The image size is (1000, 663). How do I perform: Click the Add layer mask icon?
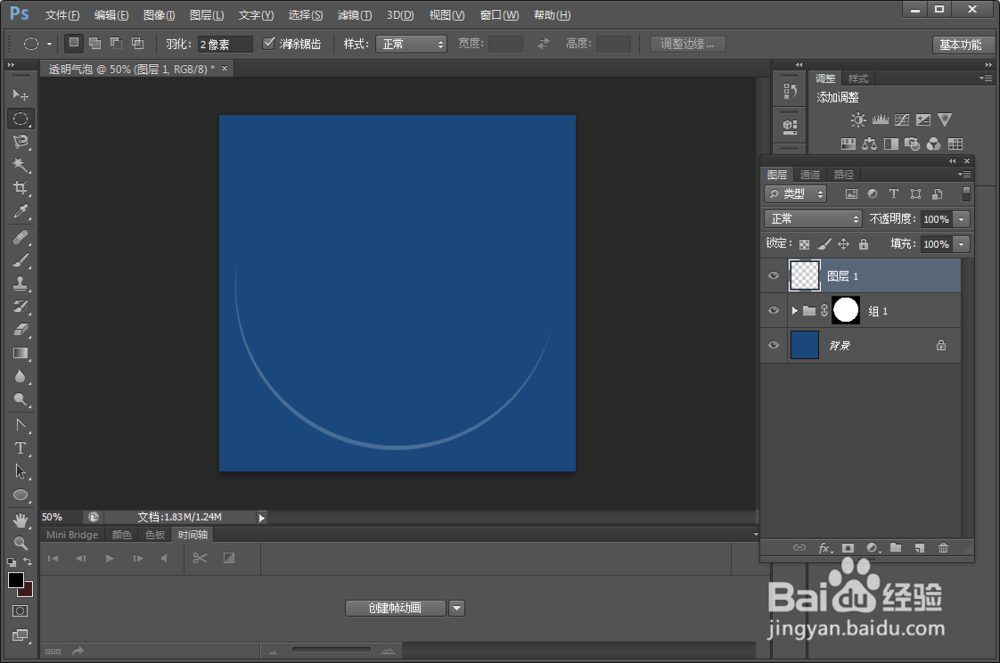pos(848,548)
